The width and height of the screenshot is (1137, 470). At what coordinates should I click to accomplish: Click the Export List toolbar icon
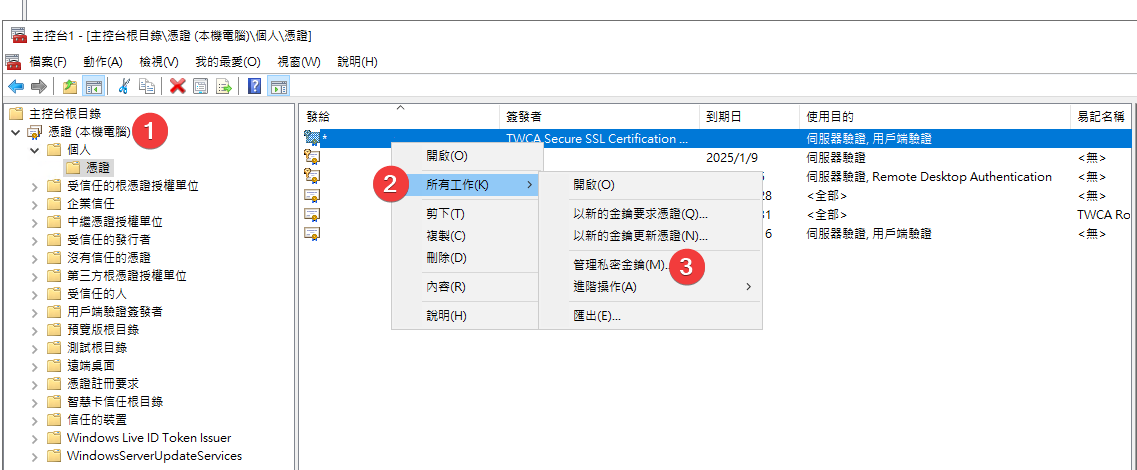(x=223, y=86)
